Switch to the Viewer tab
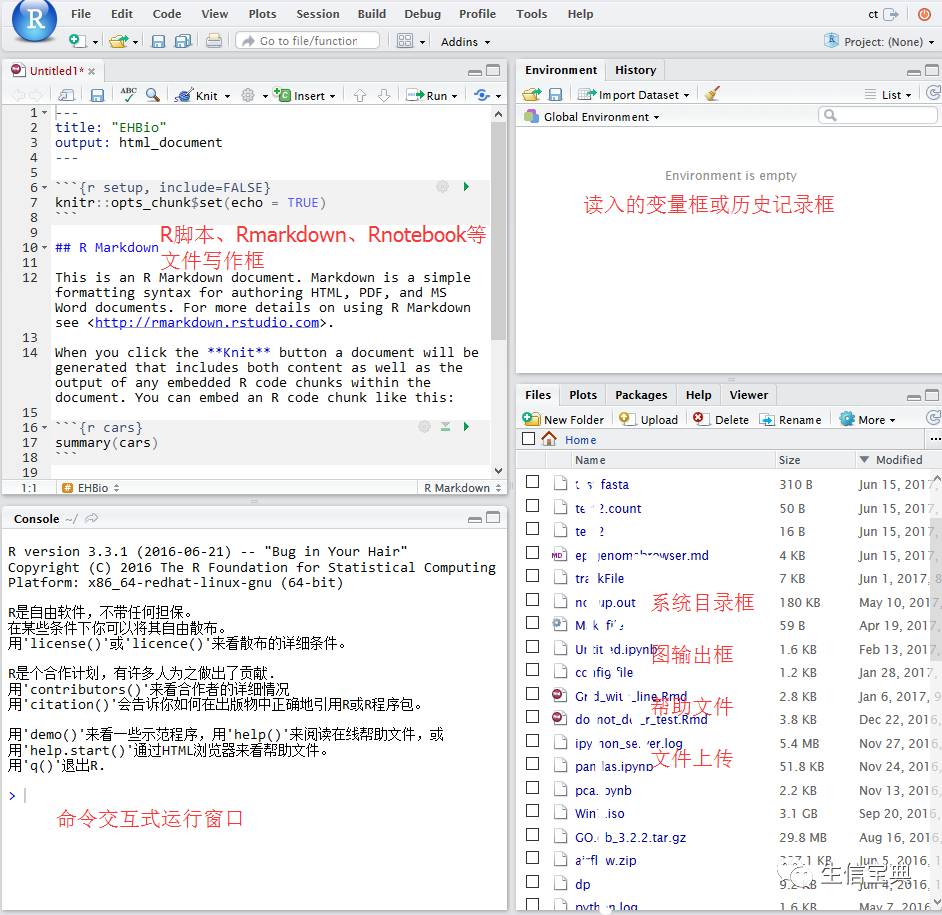 748,395
